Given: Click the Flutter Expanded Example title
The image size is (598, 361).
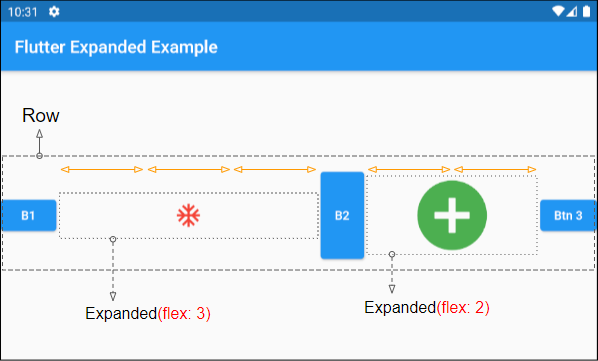Looking at the screenshot, I should pyautogui.click(x=116, y=47).
